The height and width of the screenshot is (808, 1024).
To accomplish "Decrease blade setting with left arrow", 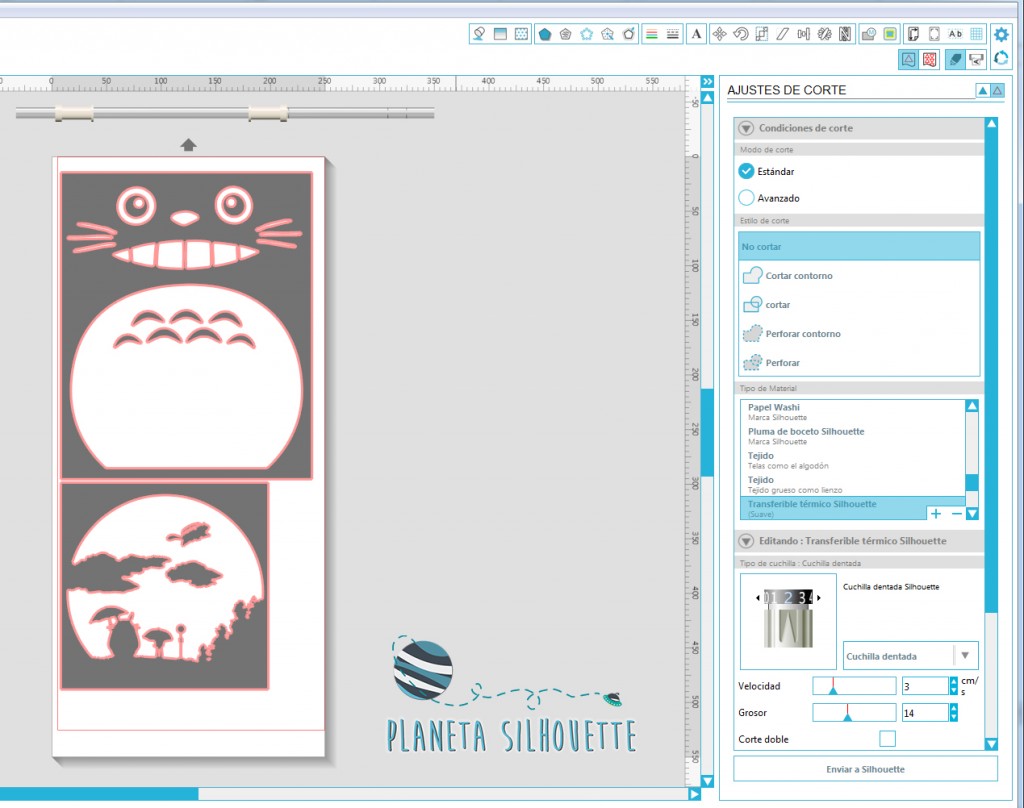I will [x=758, y=598].
